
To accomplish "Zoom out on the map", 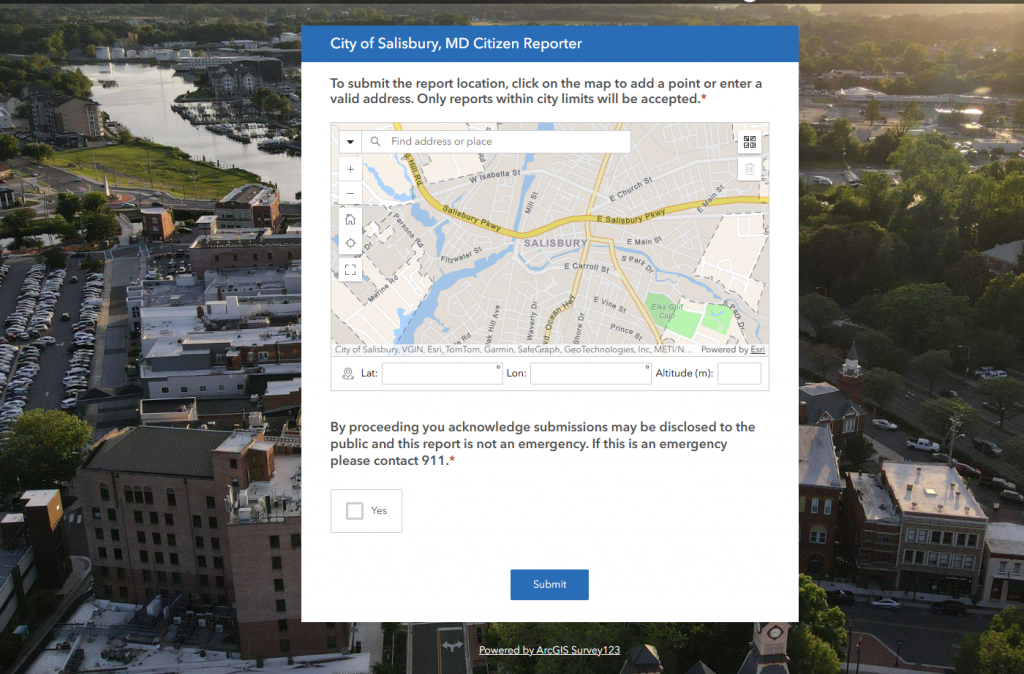I will click(x=350, y=194).
